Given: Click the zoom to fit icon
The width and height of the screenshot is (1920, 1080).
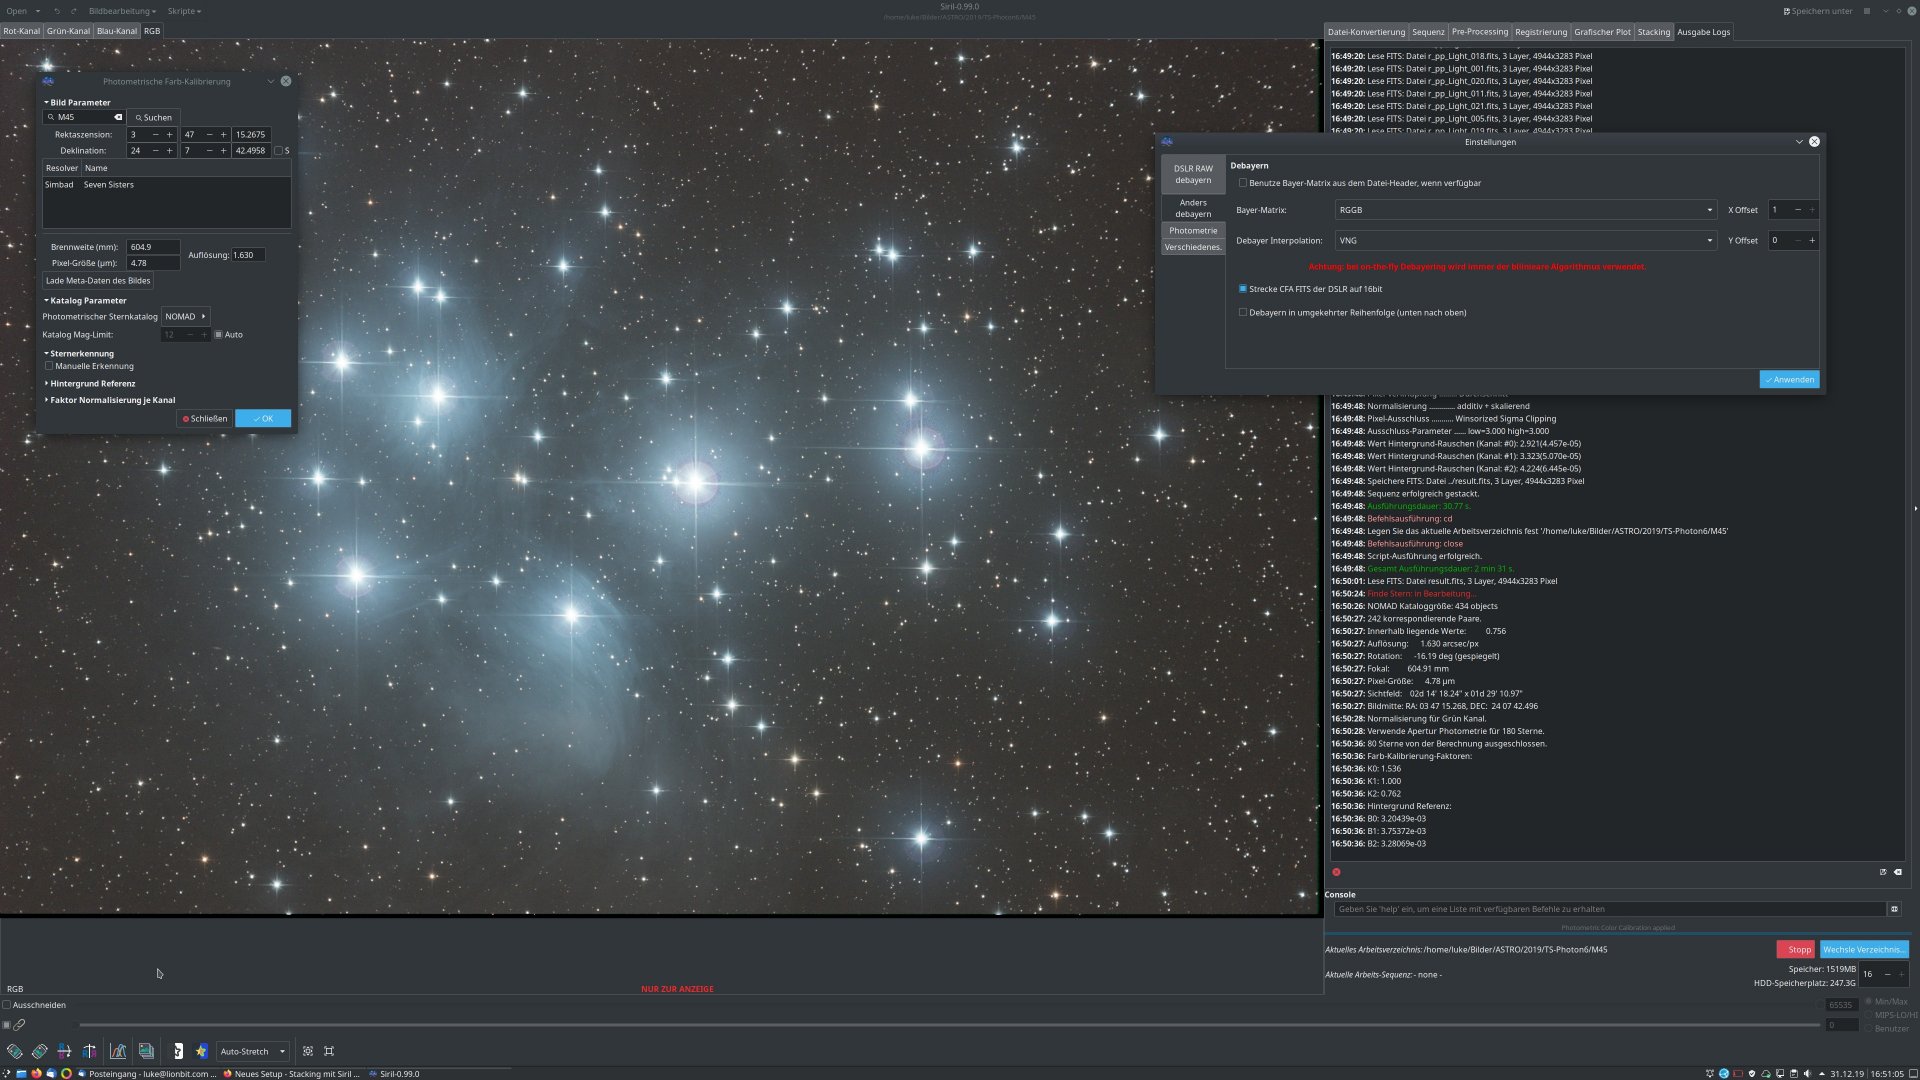Looking at the screenshot, I should coord(308,1051).
